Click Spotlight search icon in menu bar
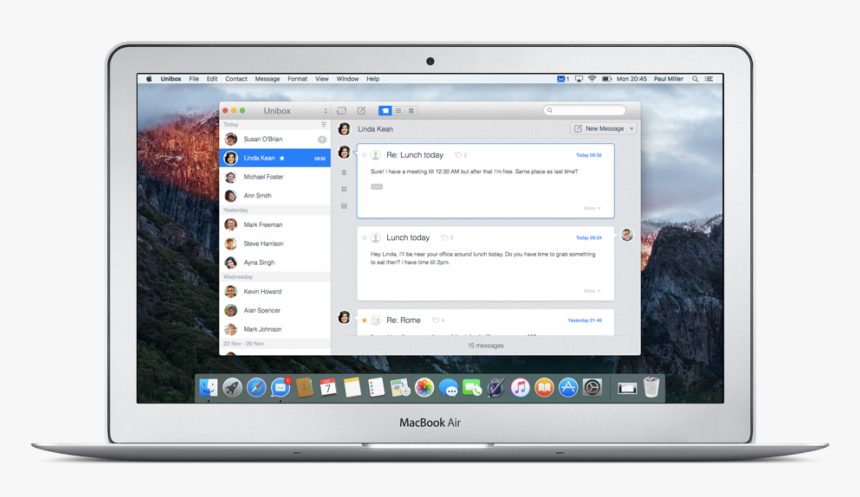 [x=695, y=79]
